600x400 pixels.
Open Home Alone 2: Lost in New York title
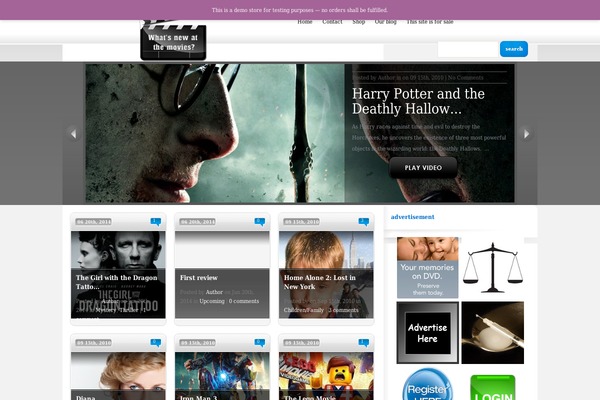pos(320,282)
